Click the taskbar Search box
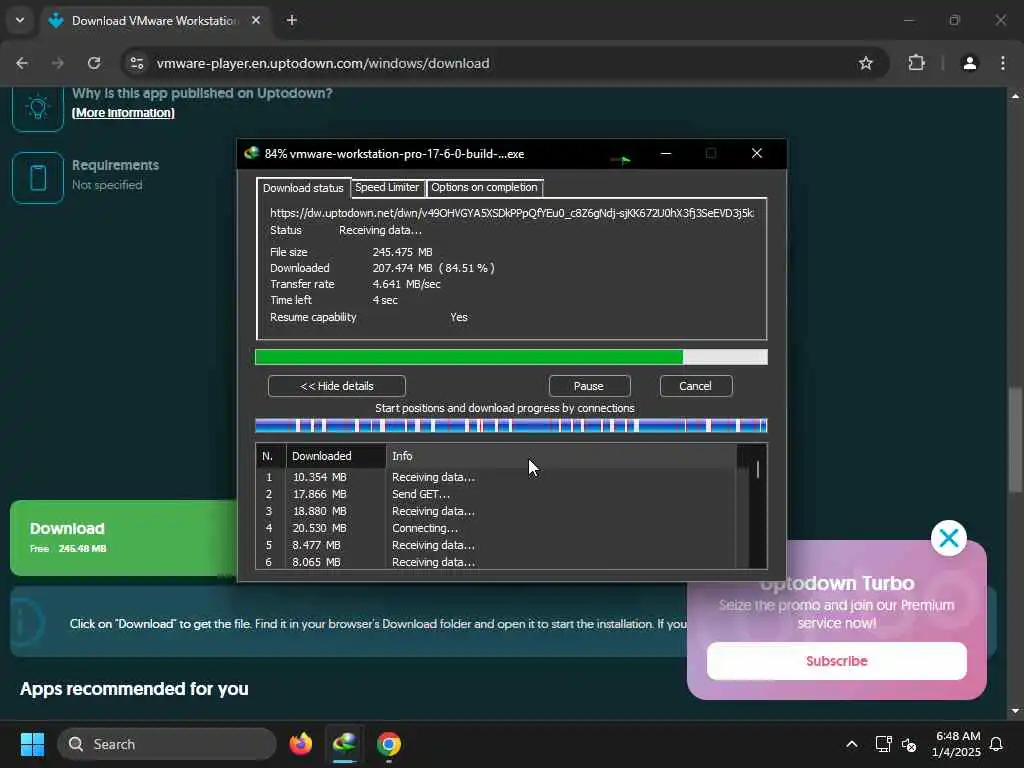This screenshot has height=768, width=1024. pos(167,744)
